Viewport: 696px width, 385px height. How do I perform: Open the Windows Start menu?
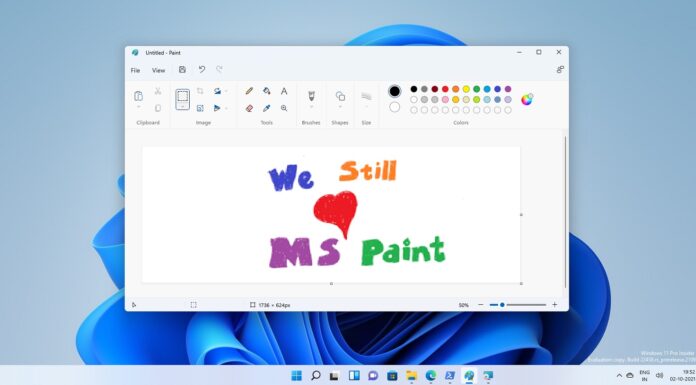297,376
